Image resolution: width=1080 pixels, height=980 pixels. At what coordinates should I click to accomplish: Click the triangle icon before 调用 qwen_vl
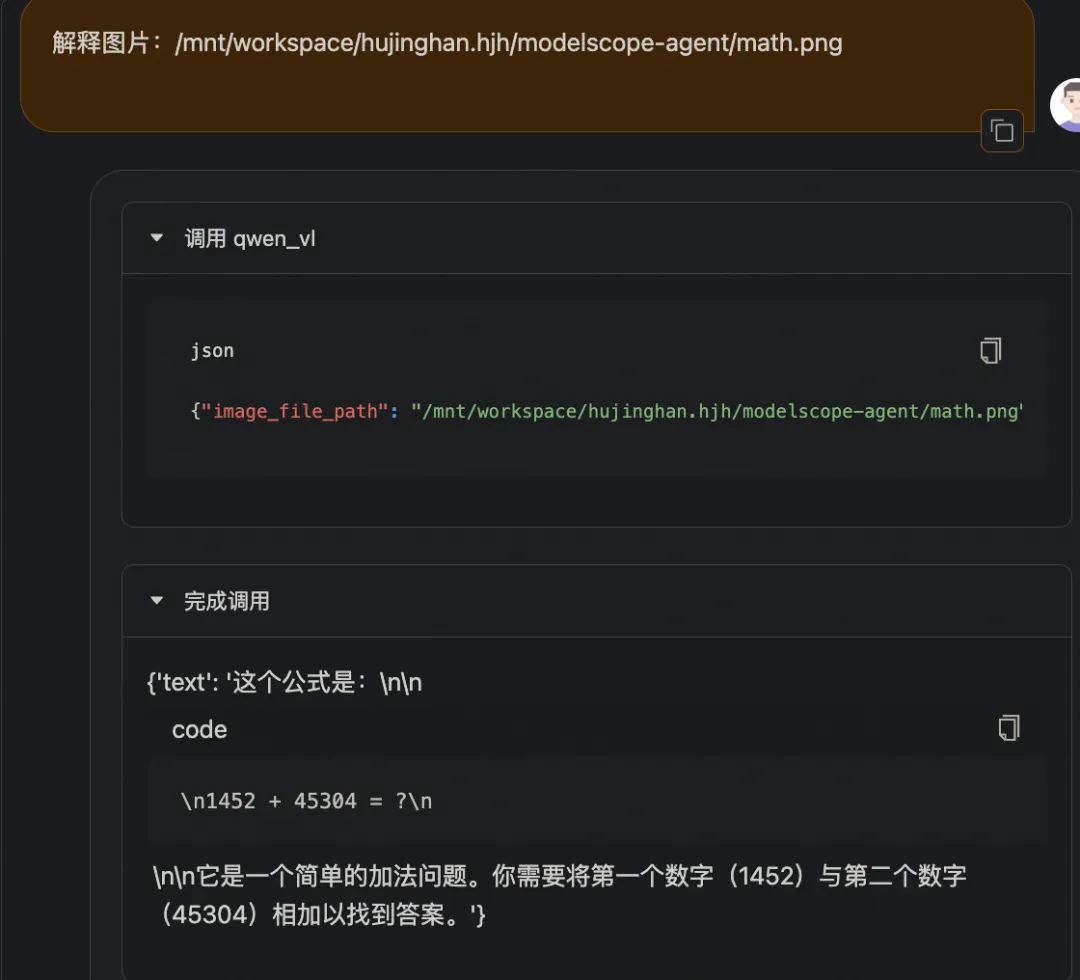point(156,238)
